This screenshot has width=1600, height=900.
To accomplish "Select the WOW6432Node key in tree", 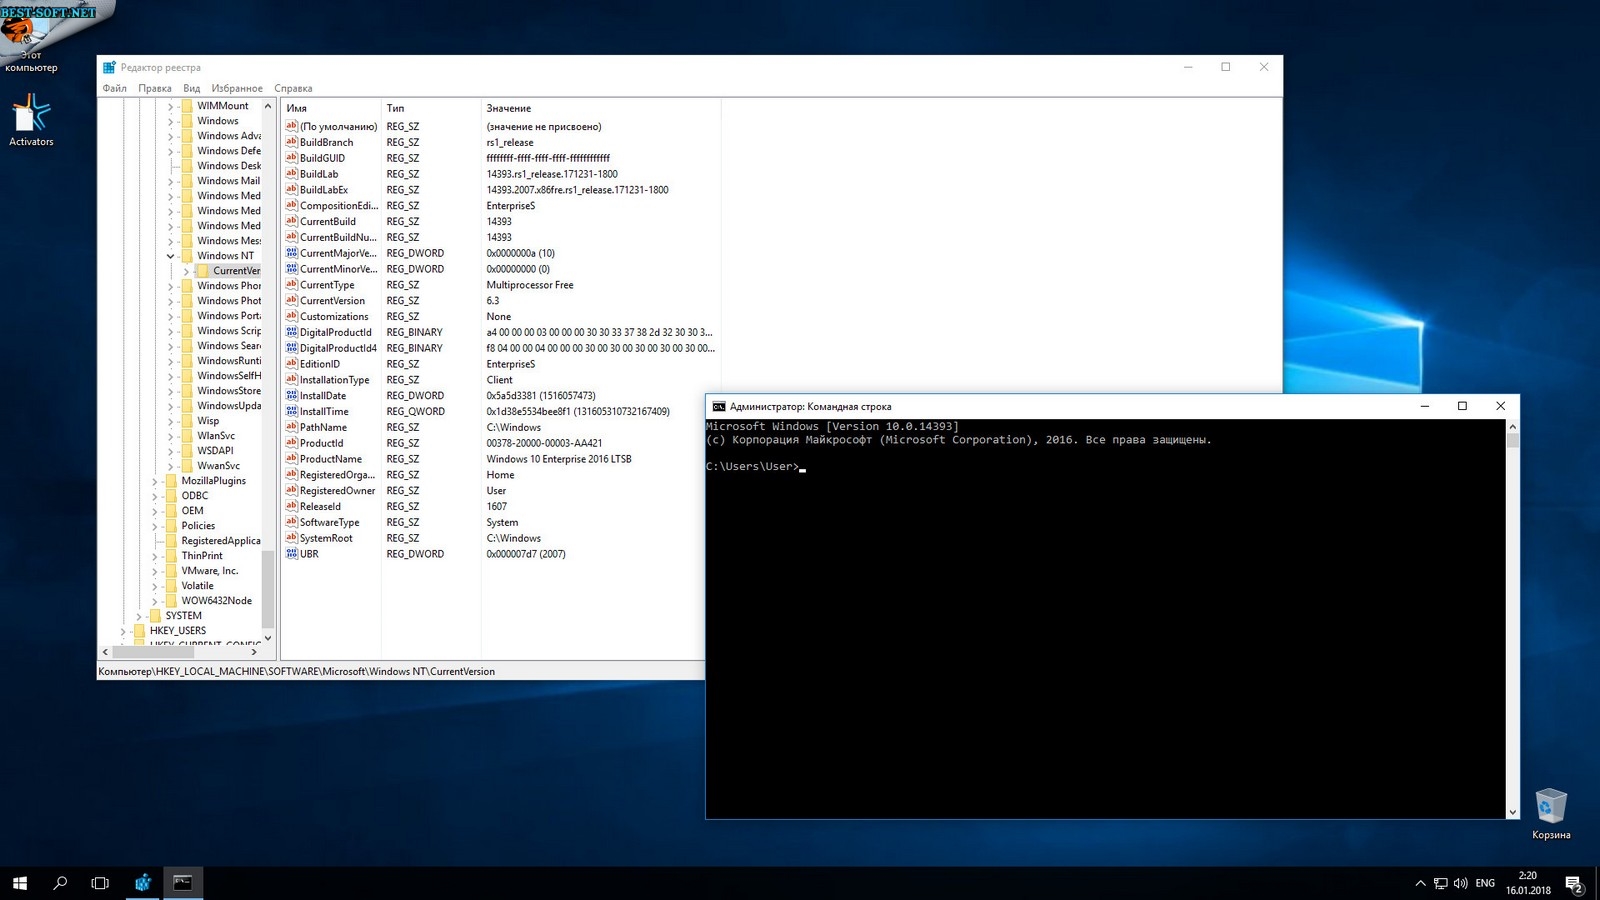I will pos(216,601).
